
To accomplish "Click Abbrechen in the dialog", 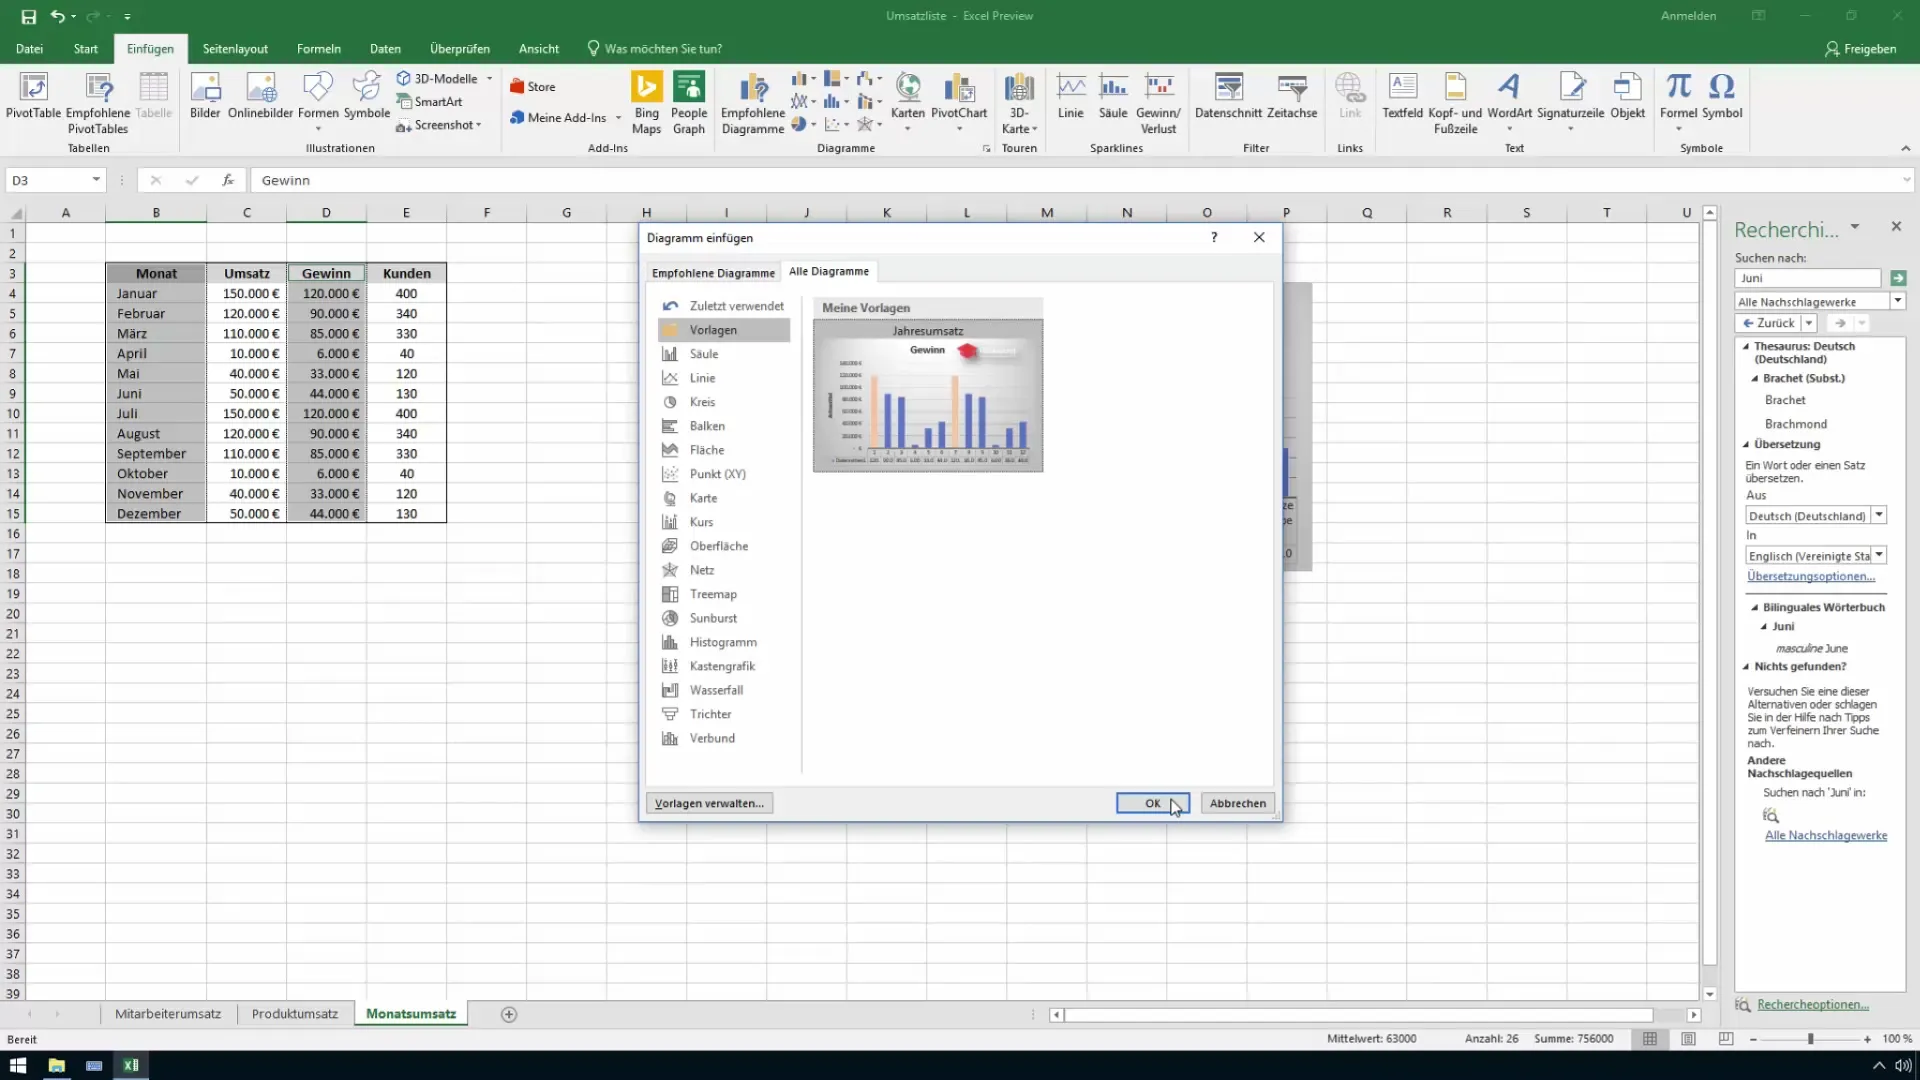I will click(x=1237, y=803).
